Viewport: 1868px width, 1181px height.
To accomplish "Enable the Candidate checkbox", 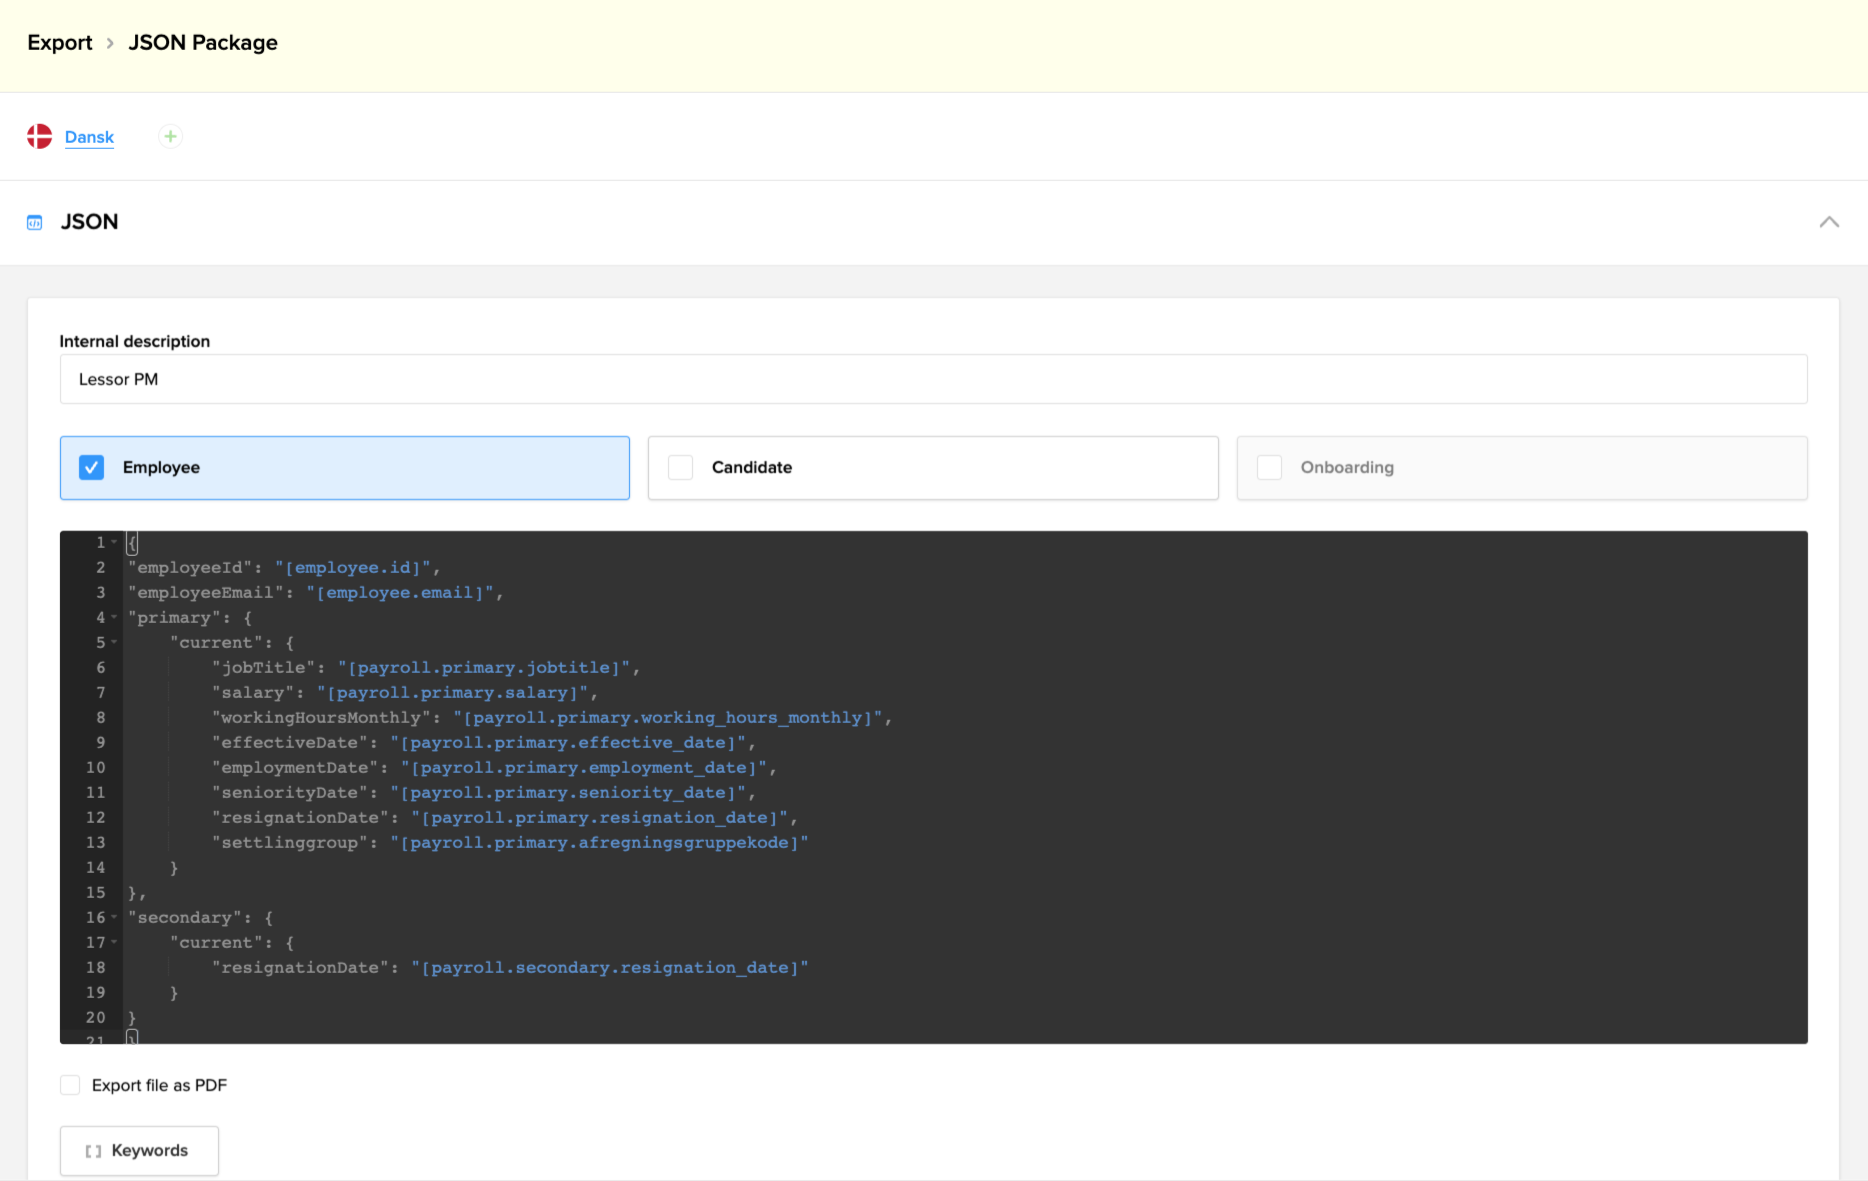I will [680, 468].
